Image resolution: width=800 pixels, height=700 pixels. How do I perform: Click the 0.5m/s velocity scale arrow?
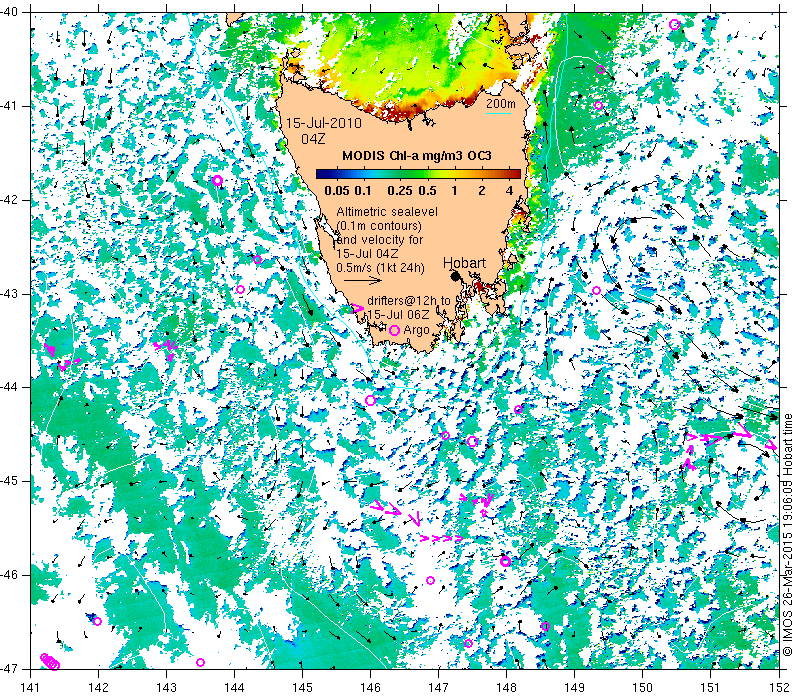[363, 280]
